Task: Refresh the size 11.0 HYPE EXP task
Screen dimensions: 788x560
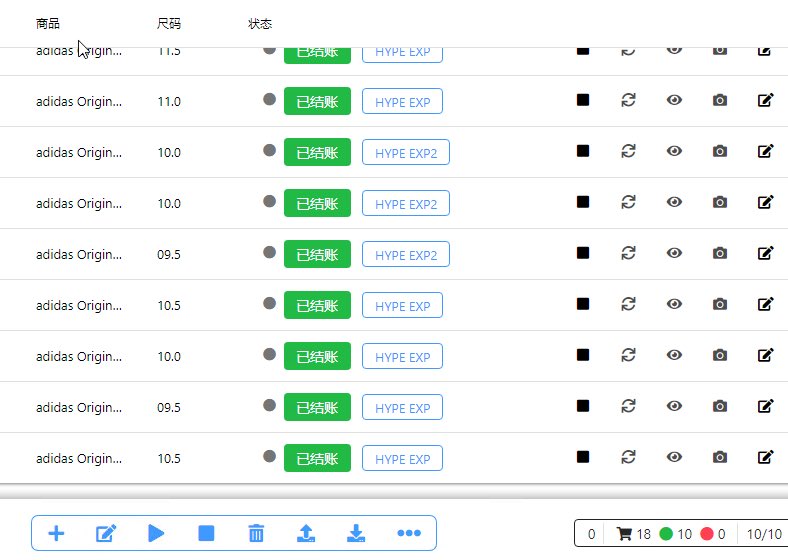Action: tap(628, 101)
